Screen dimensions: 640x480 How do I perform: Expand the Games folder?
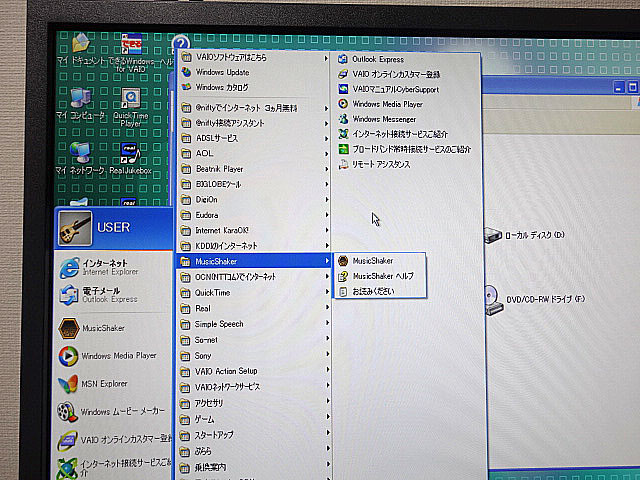(253, 419)
